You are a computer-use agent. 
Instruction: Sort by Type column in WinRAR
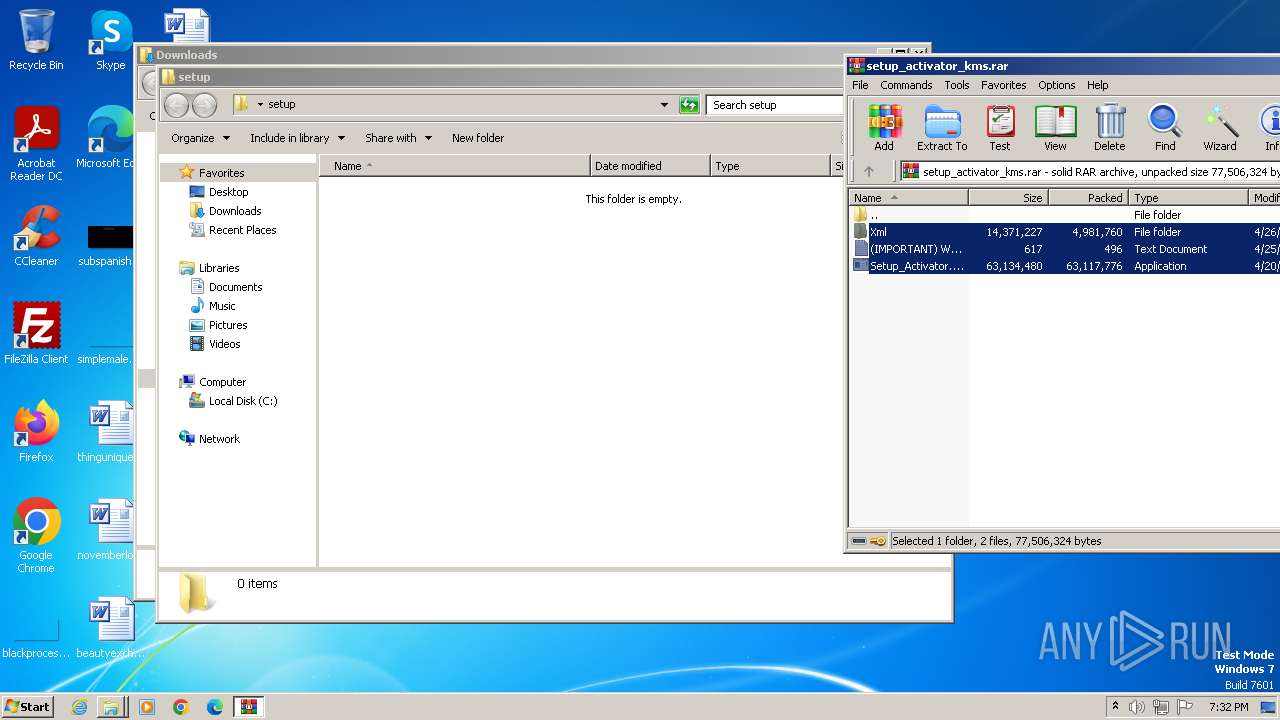(x=1189, y=198)
